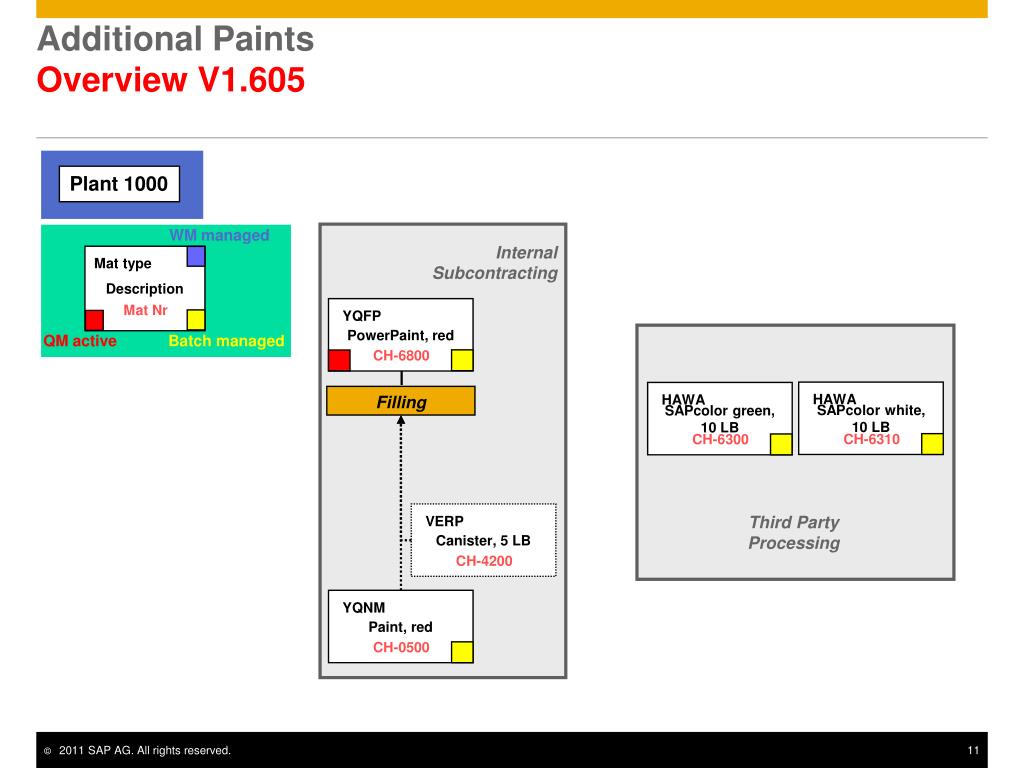Click the blue WM managed legend square
1024x768 pixels.
(196, 257)
